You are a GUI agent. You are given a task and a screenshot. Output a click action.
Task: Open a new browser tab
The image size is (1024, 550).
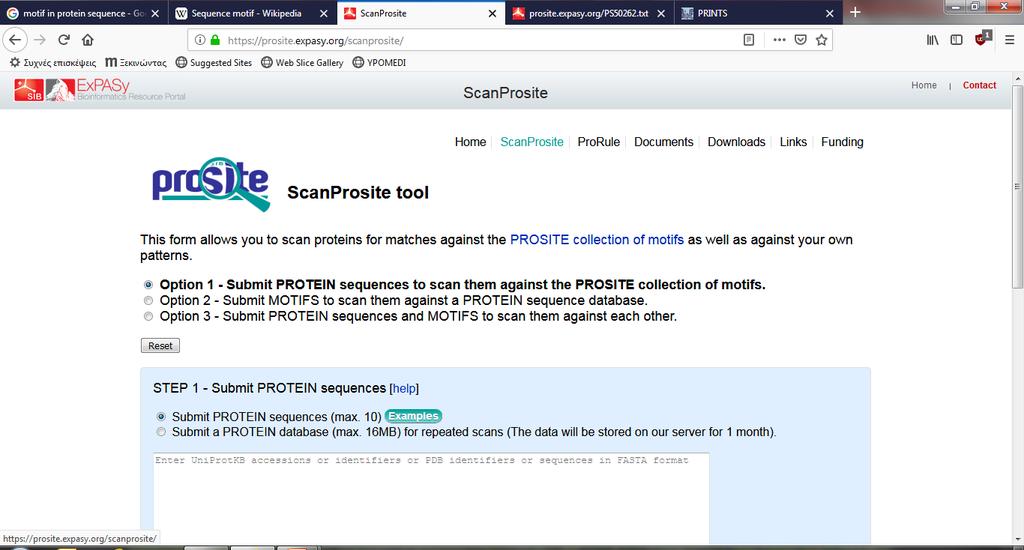coord(855,12)
